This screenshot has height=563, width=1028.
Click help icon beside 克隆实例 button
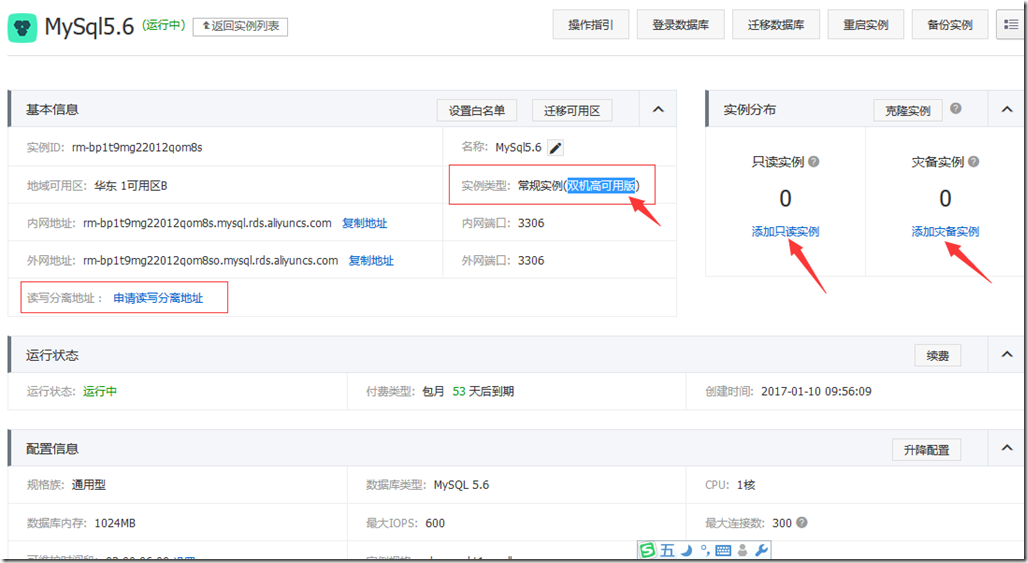(x=956, y=109)
